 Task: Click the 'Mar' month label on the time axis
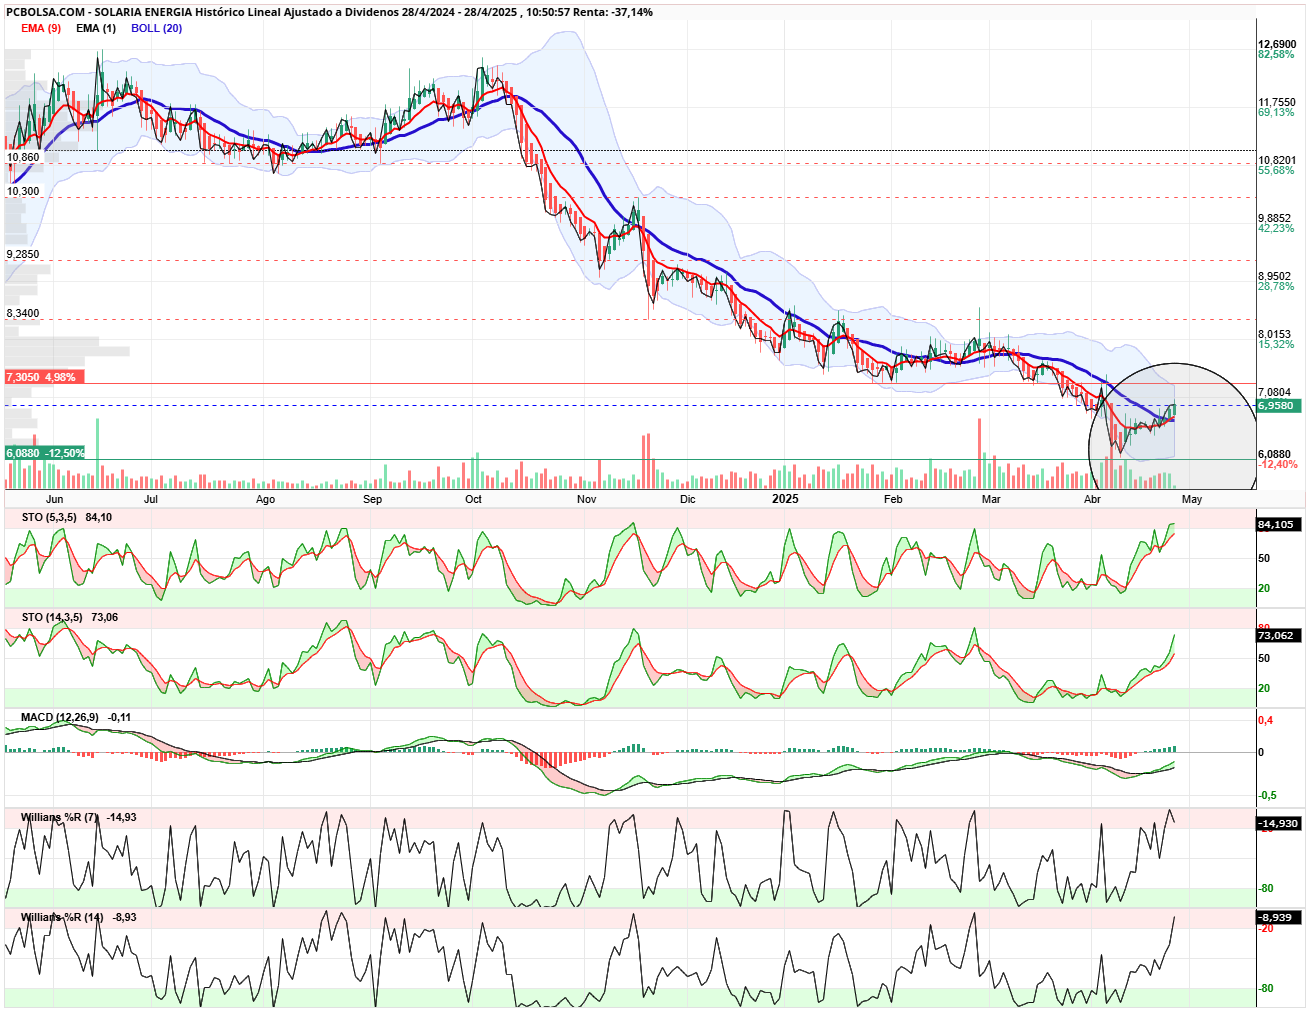990,499
